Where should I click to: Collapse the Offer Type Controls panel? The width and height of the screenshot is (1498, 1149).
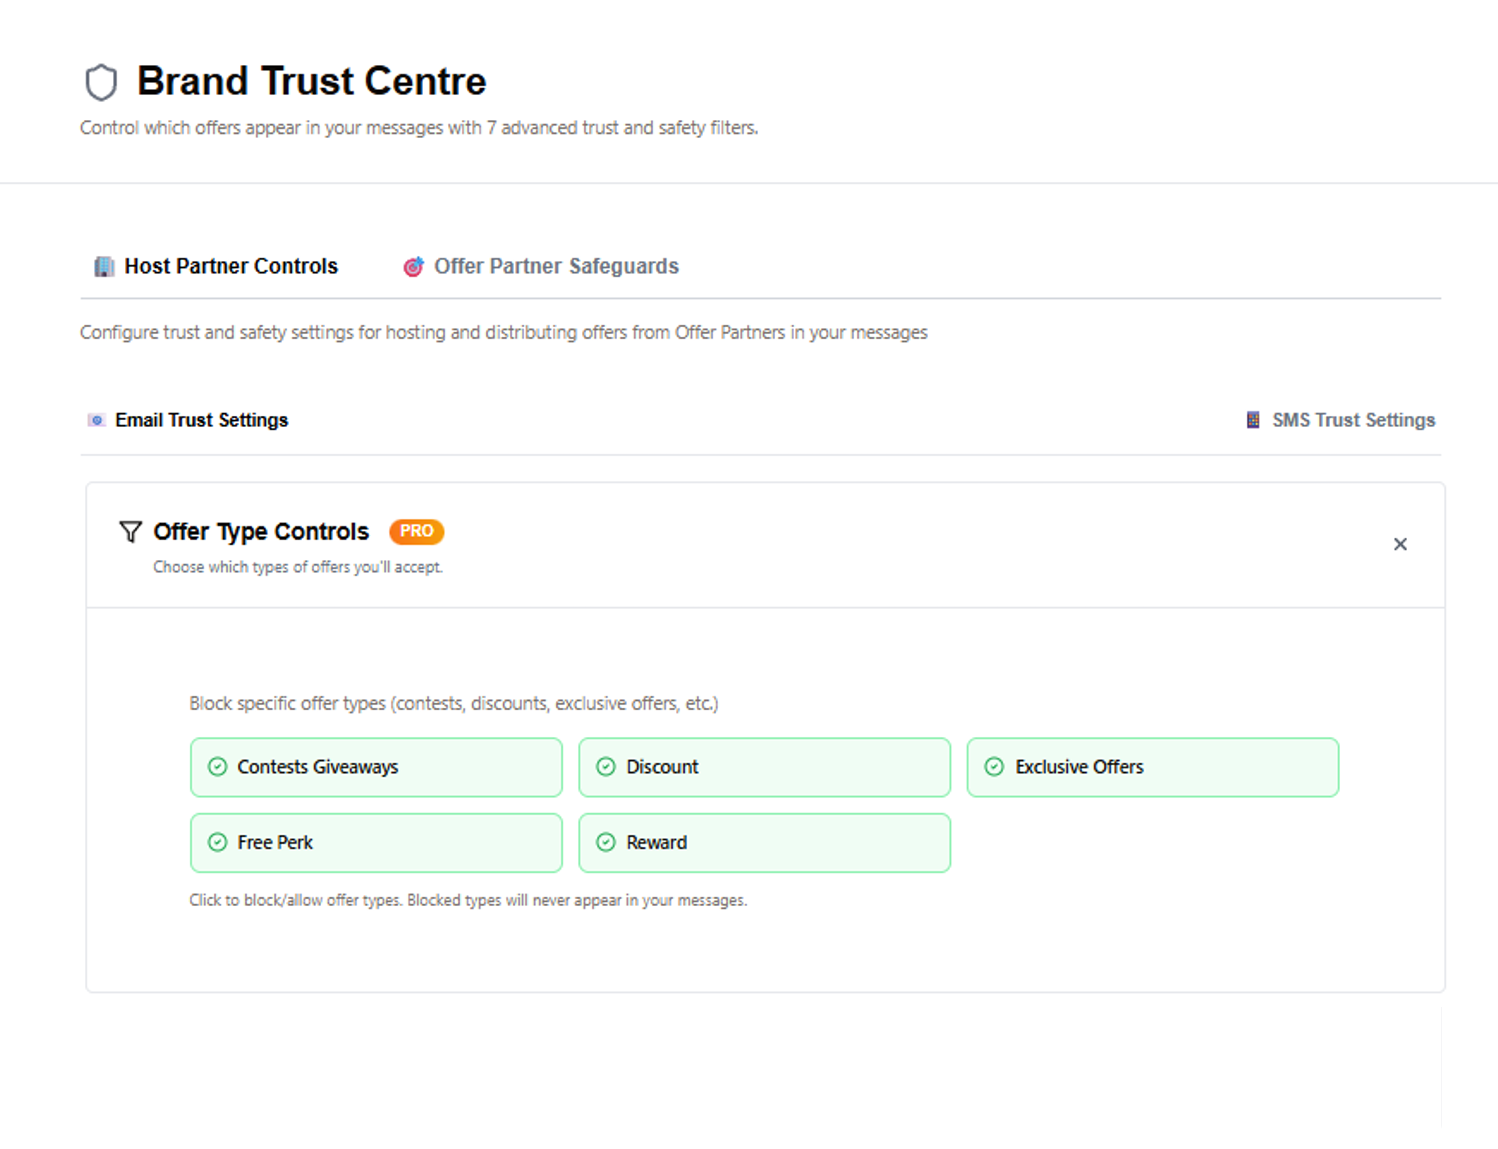click(x=1400, y=545)
